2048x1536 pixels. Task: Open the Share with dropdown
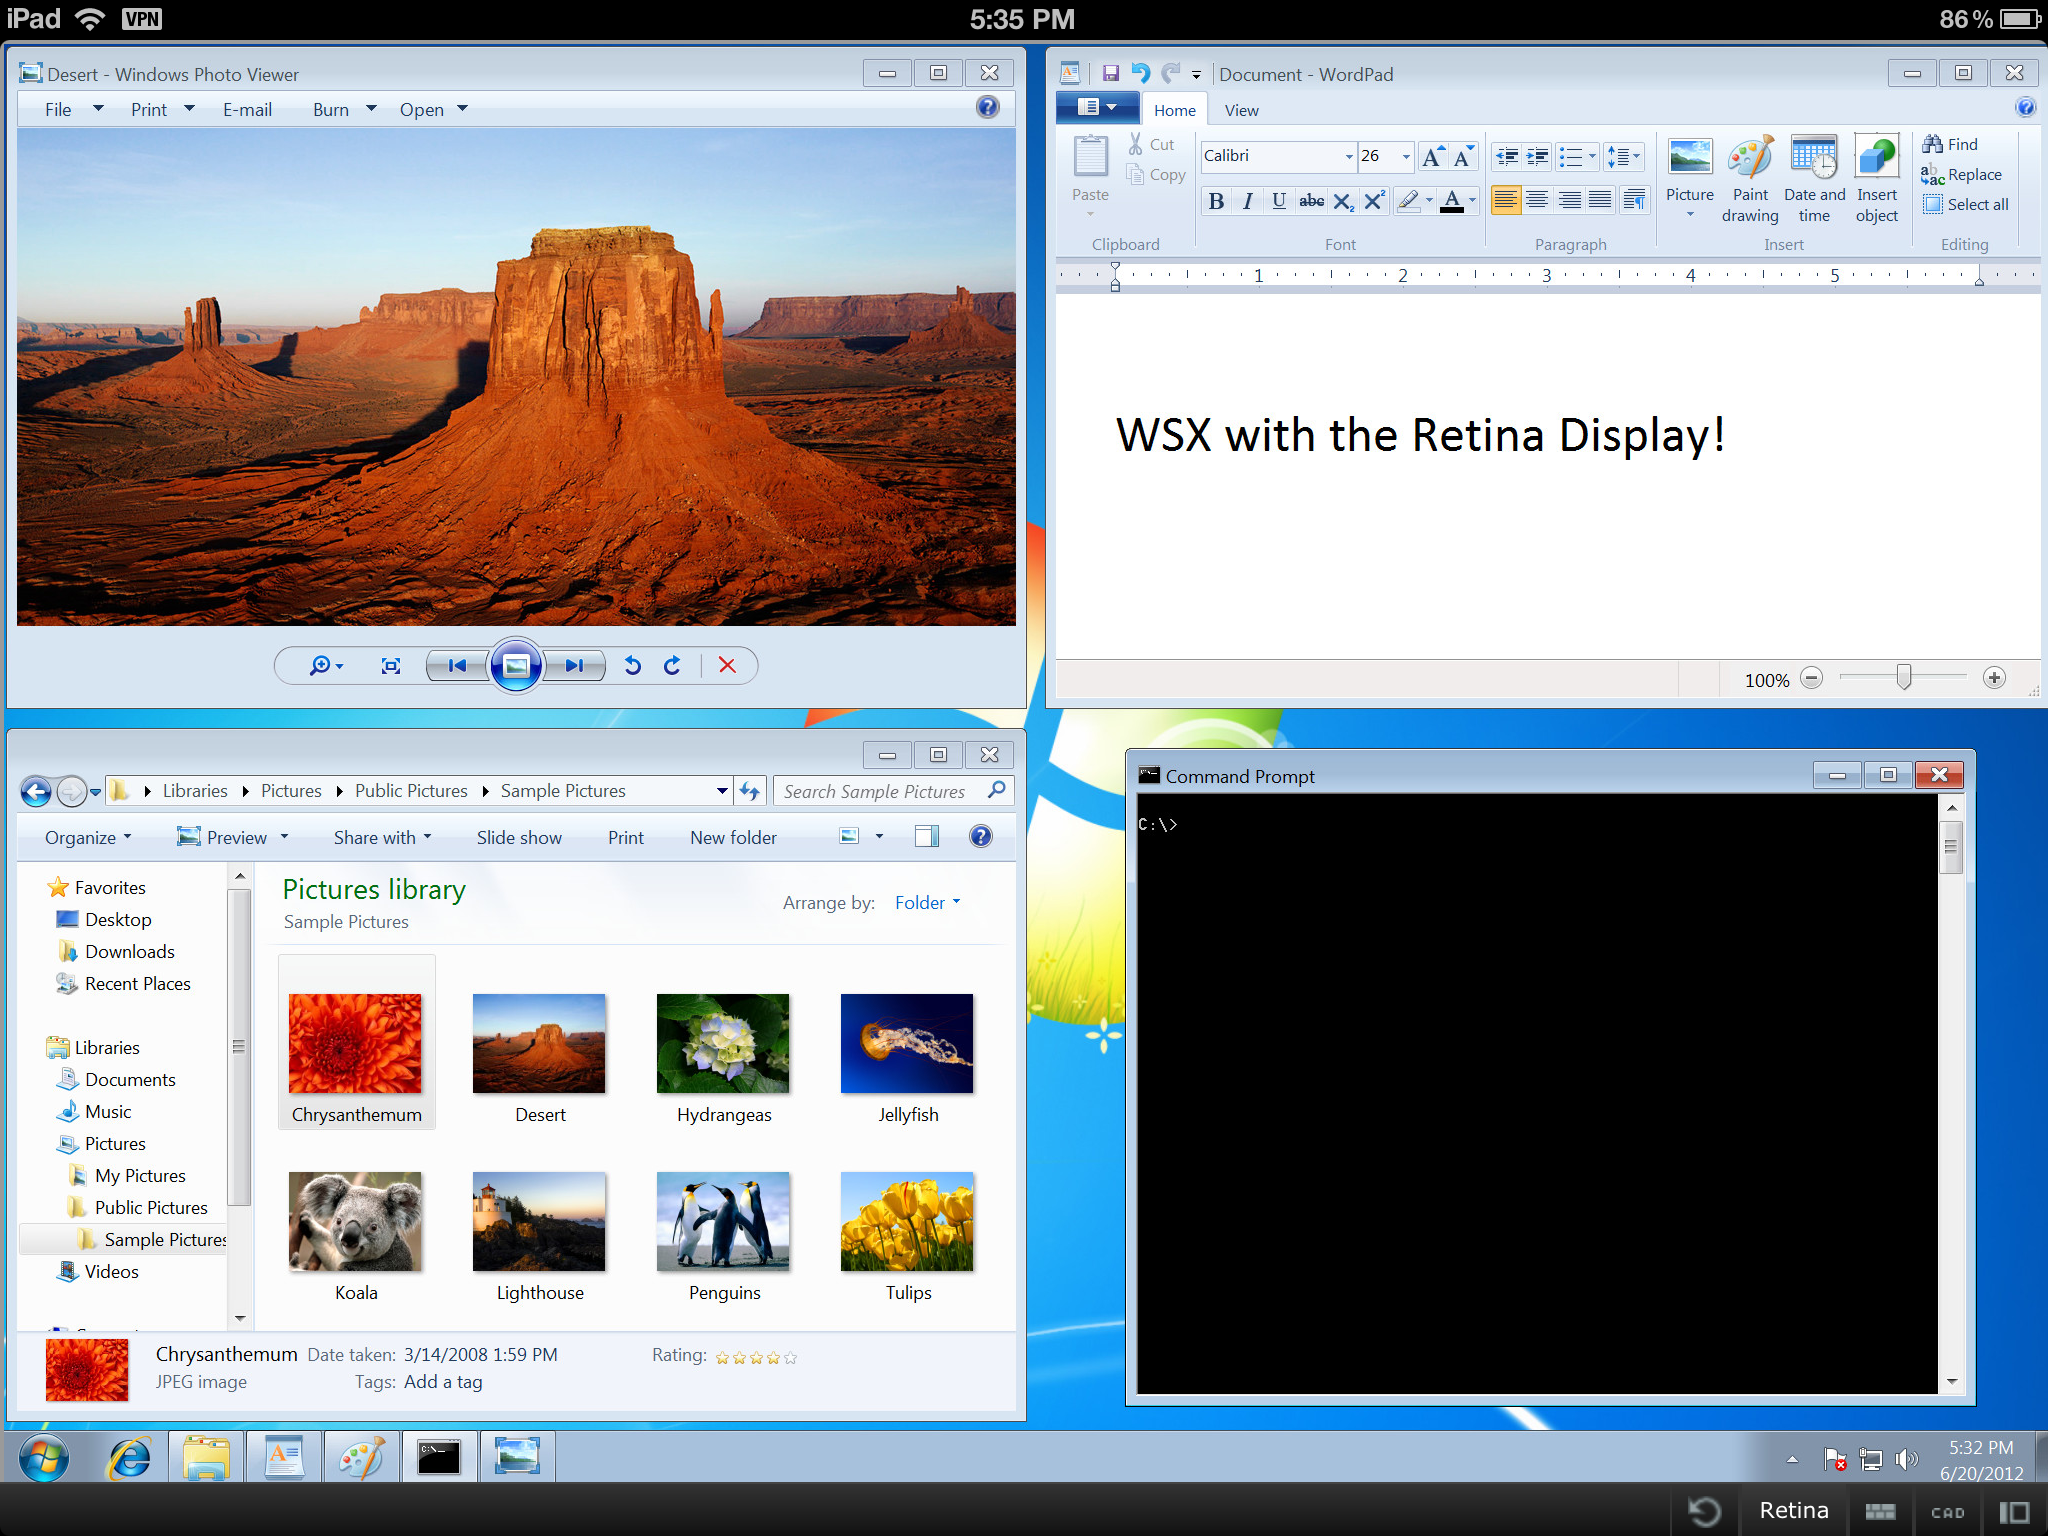click(x=382, y=838)
